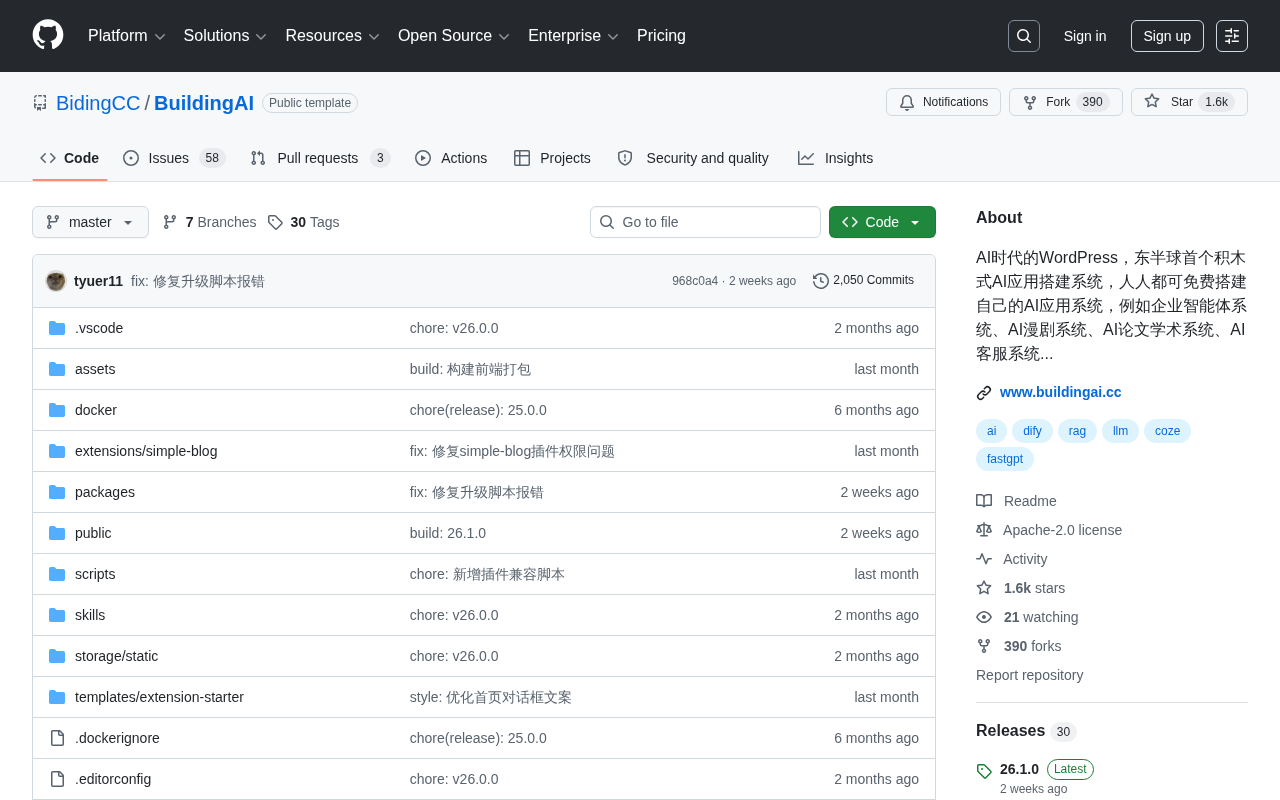This screenshot has height=800, width=1280.
Task: Click the forks icon in About
Action: click(984, 646)
